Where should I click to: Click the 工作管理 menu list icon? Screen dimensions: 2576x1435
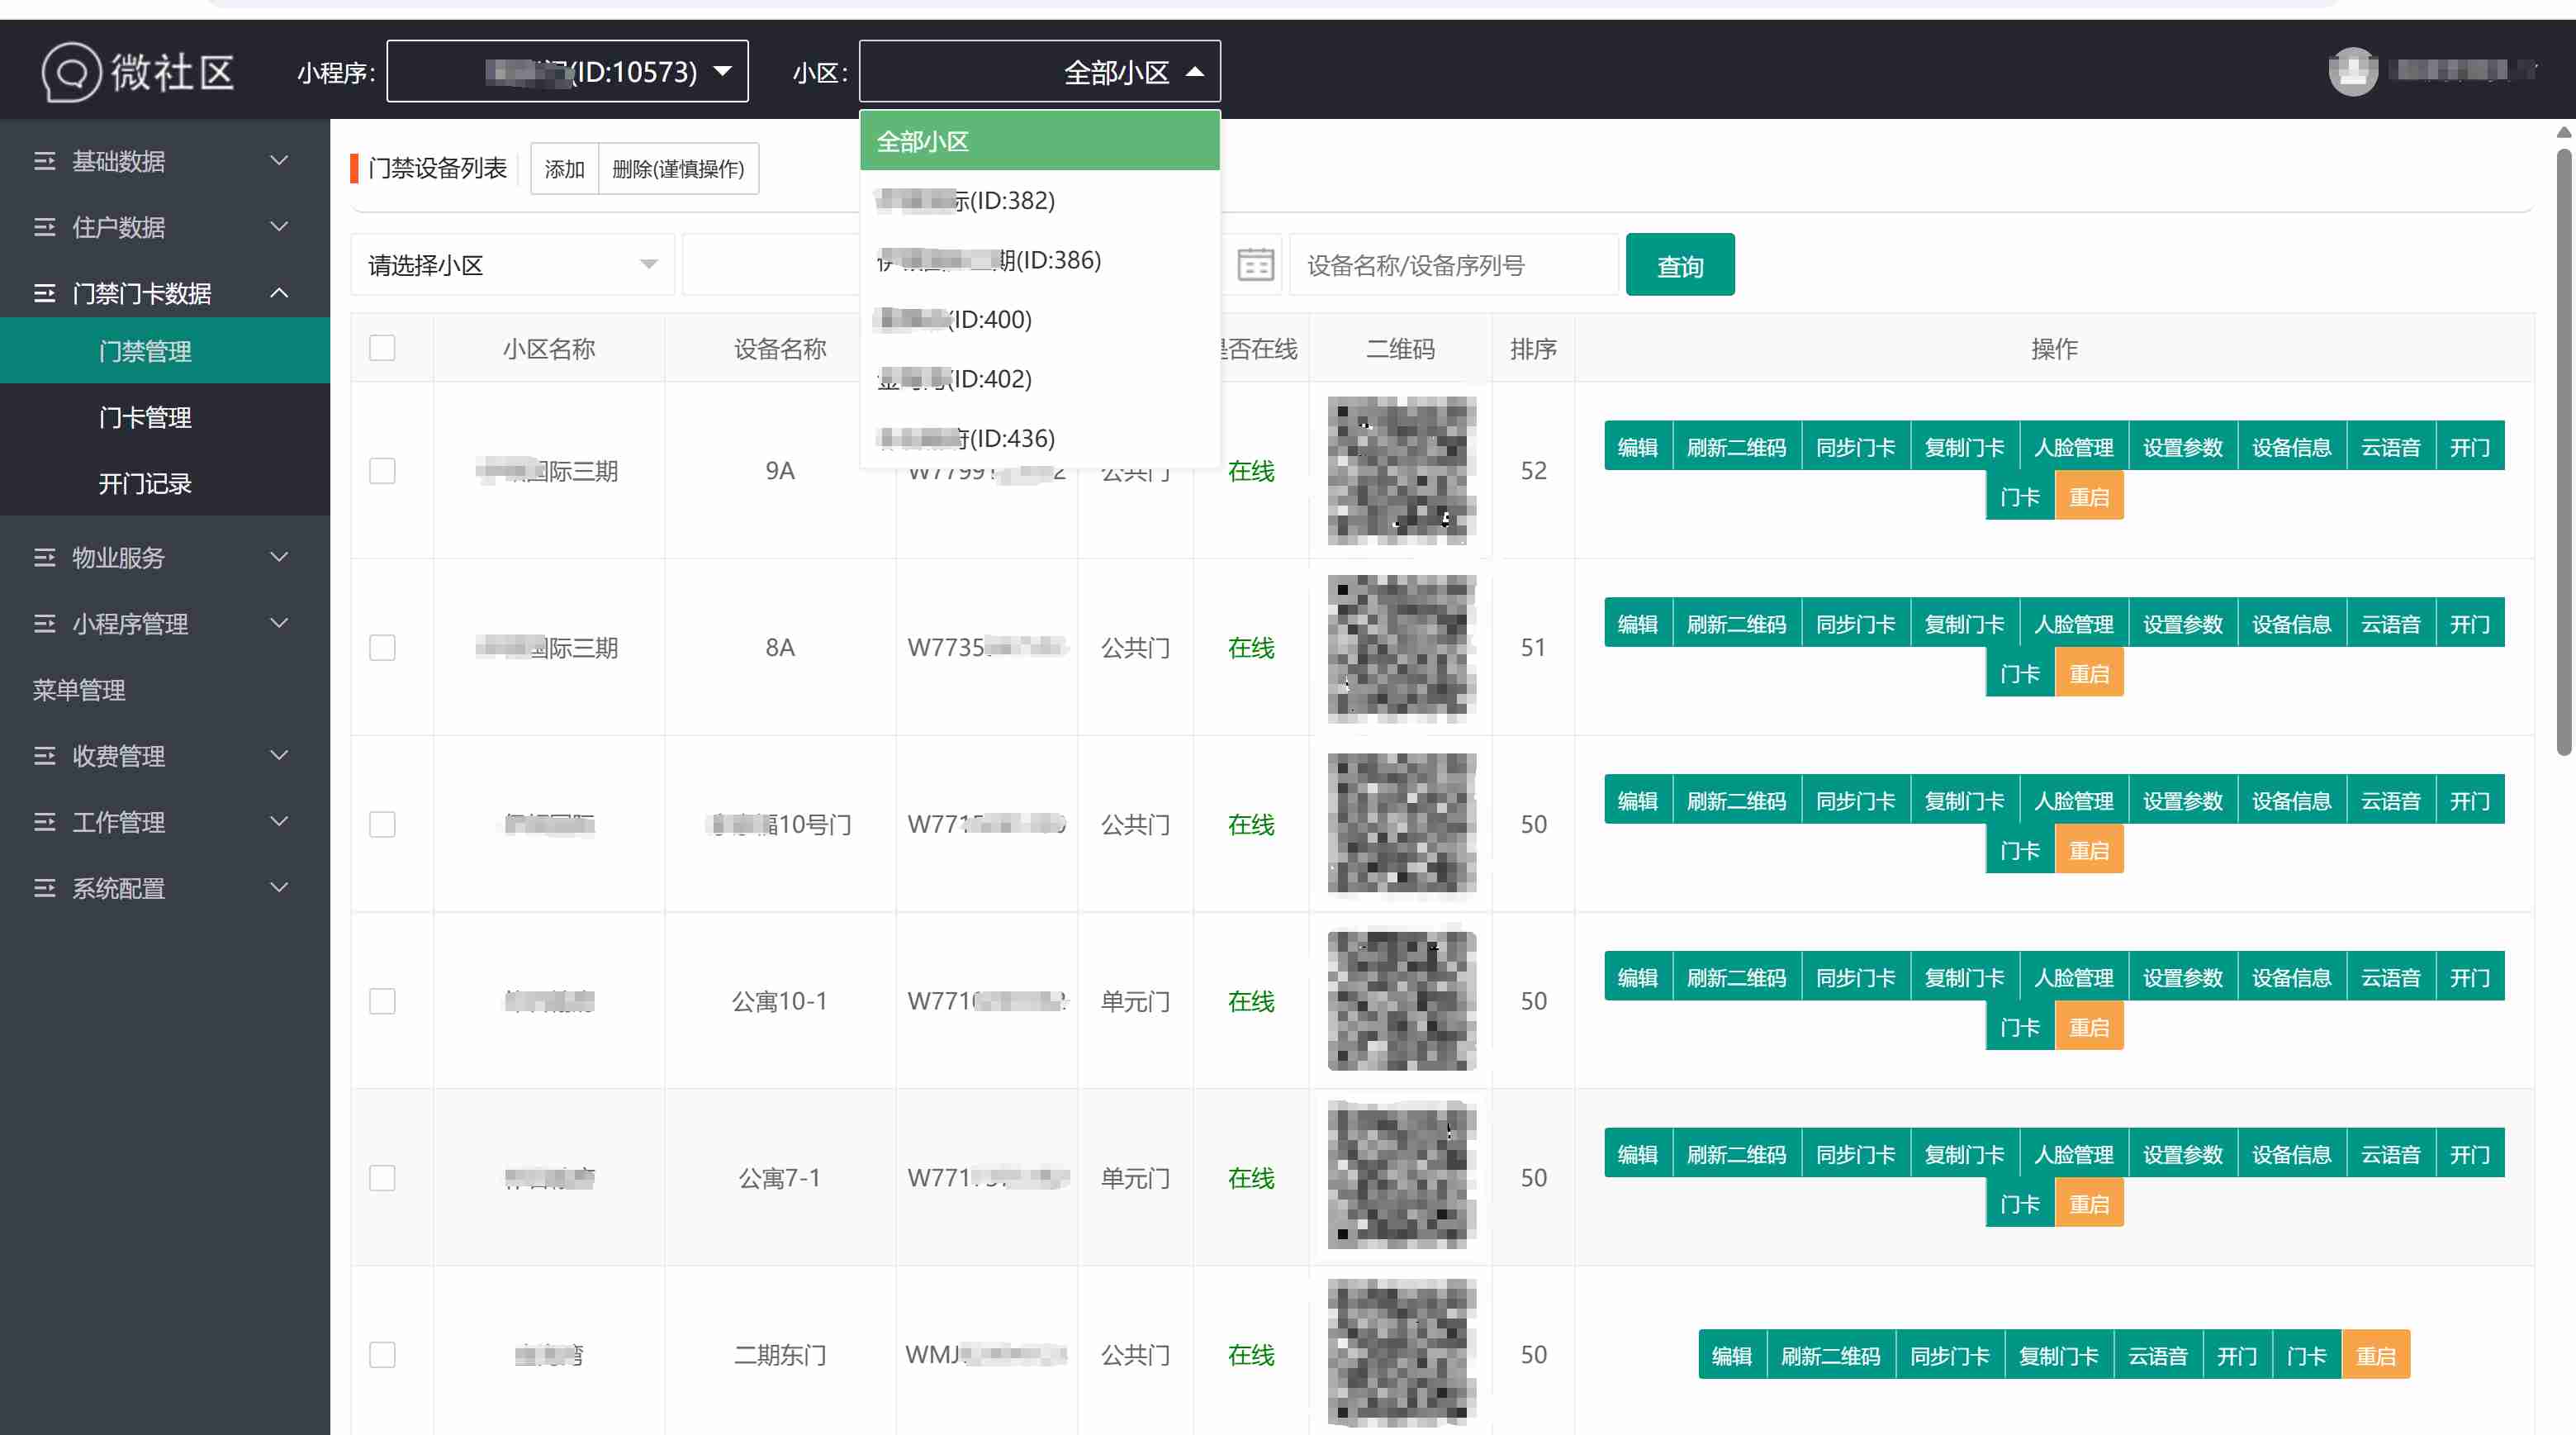pyautogui.click(x=44, y=821)
